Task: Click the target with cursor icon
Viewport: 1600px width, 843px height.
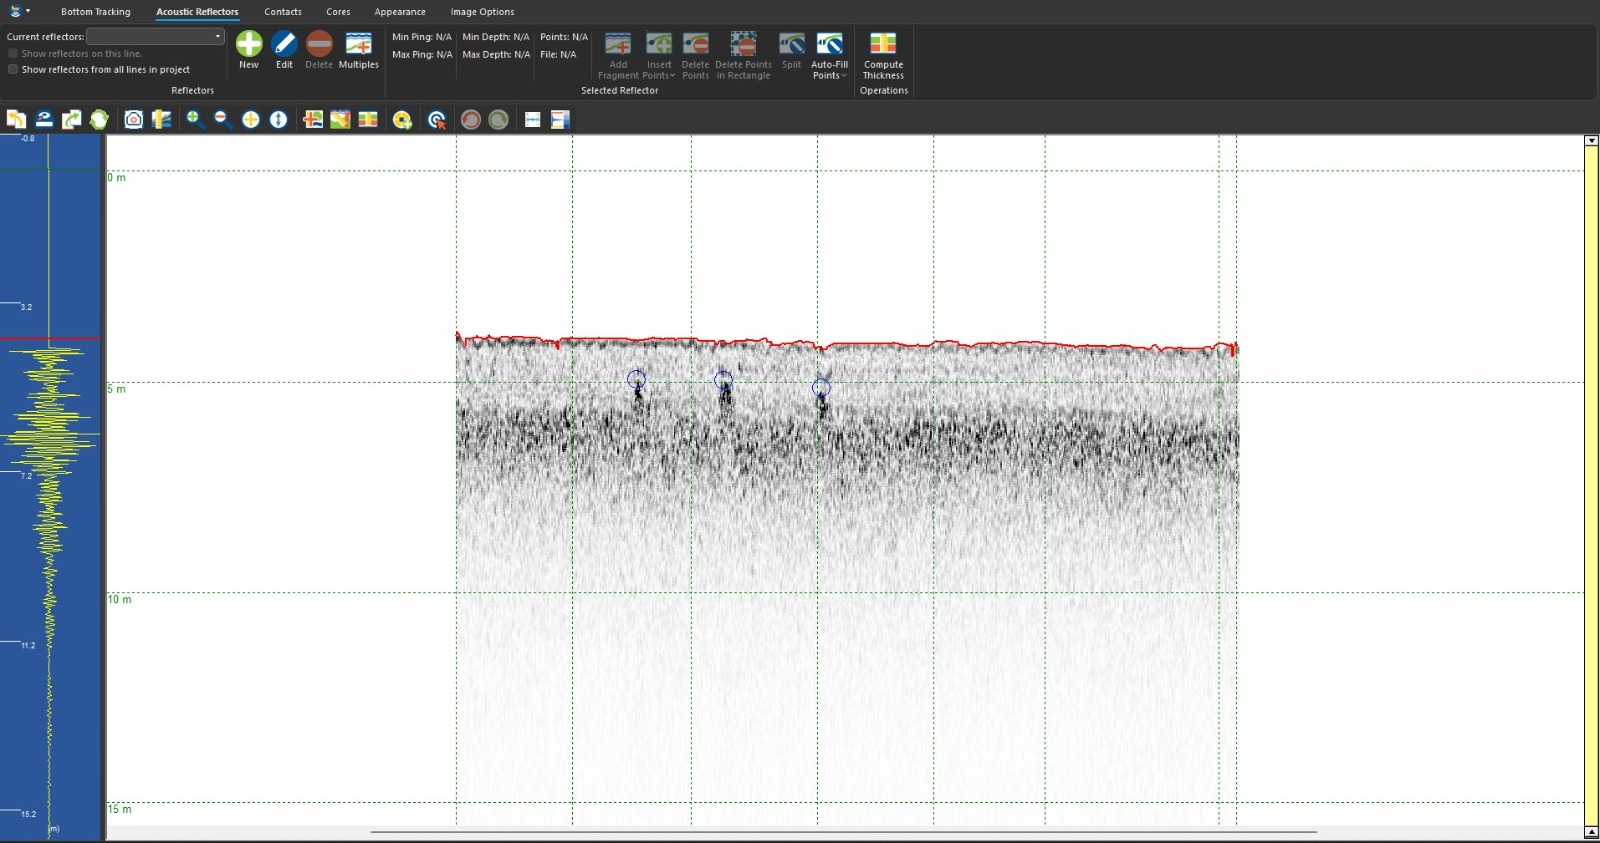Action: (436, 119)
